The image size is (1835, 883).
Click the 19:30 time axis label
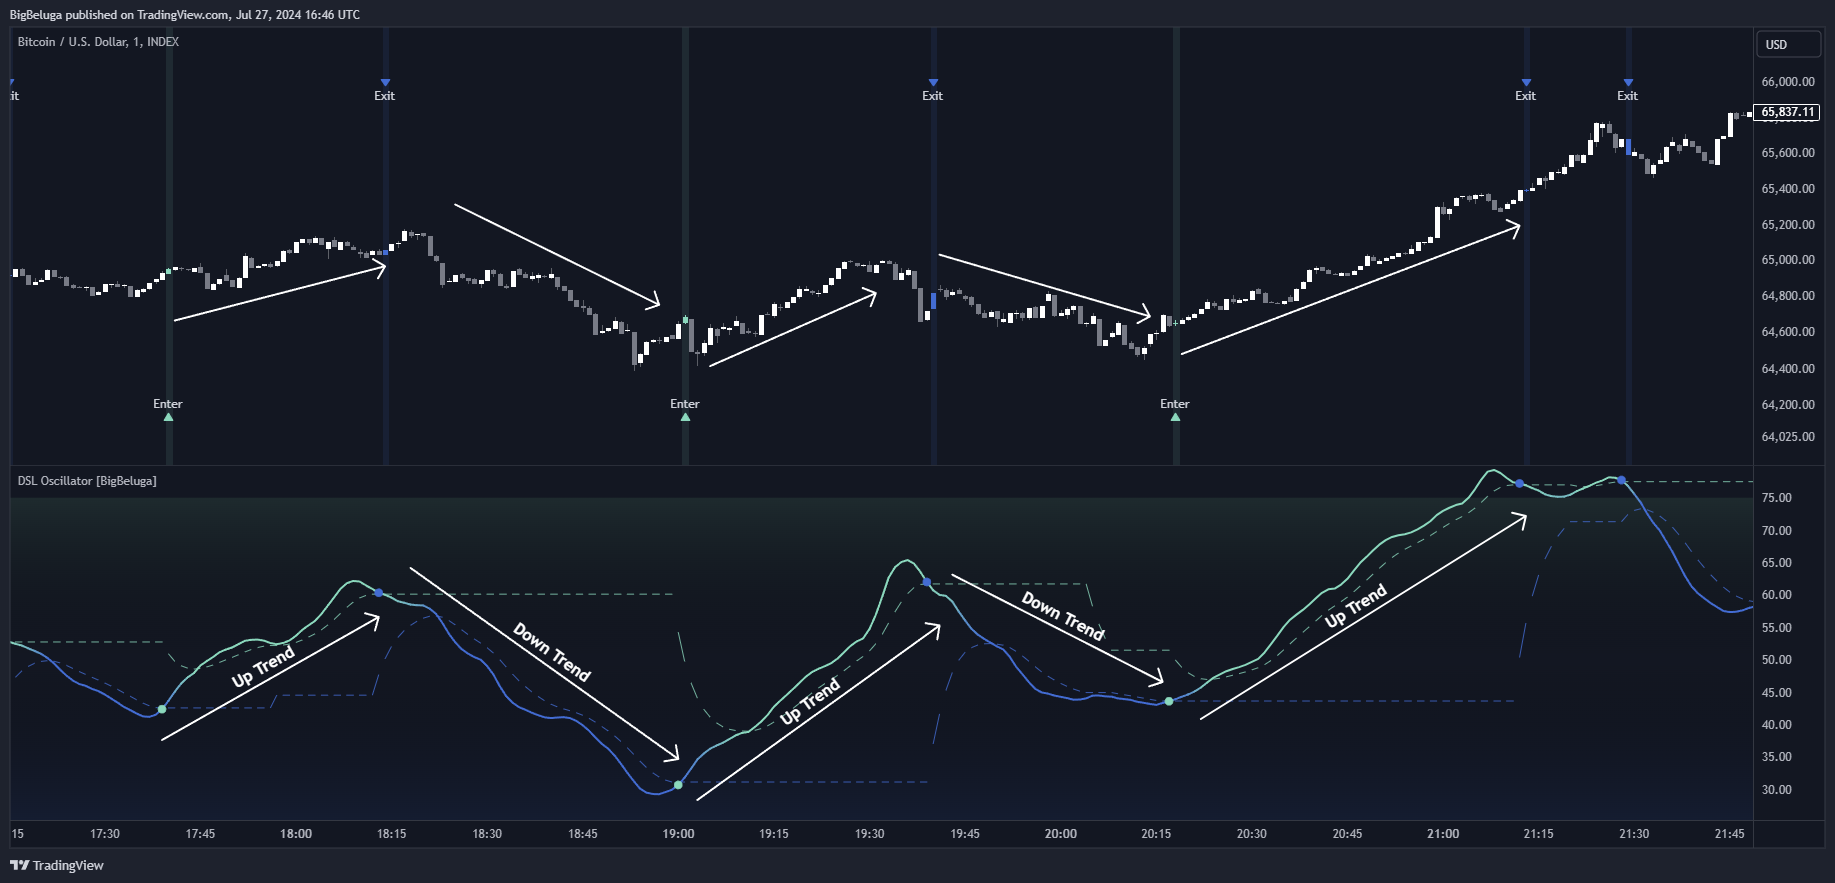869,834
